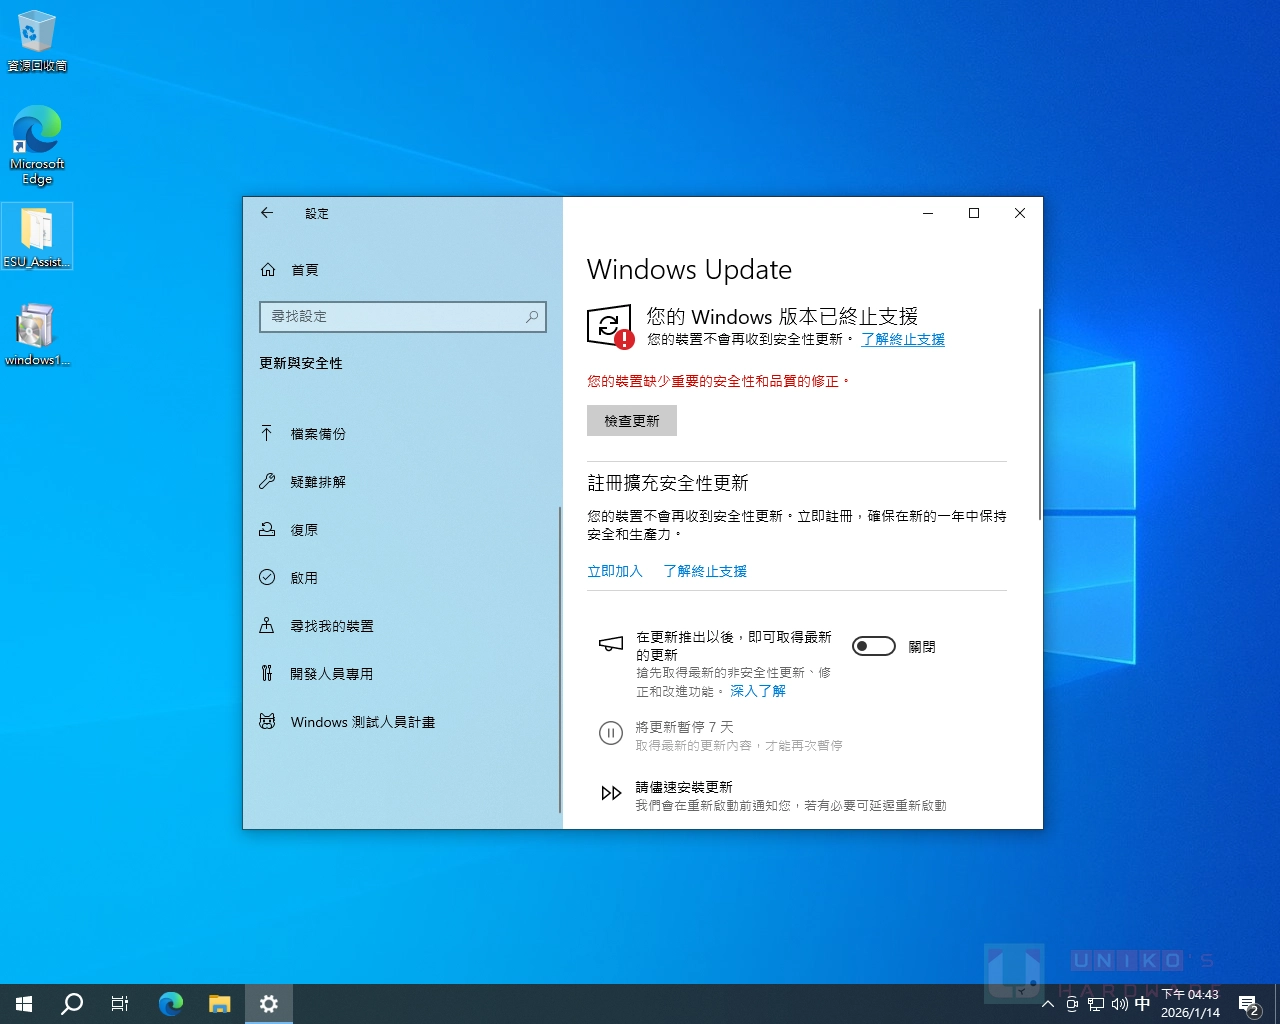Open the Action Center from the taskbar

pos(1248,1004)
